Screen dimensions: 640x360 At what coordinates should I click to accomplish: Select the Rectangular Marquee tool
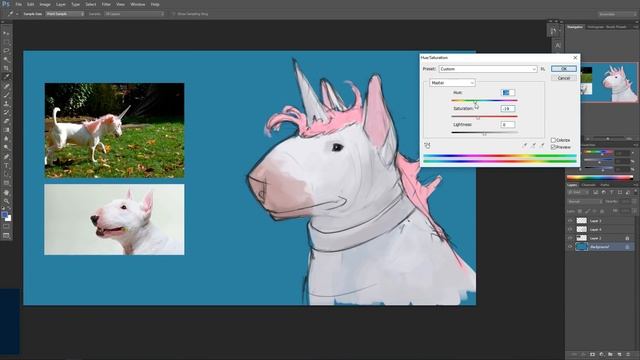coord(6,42)
